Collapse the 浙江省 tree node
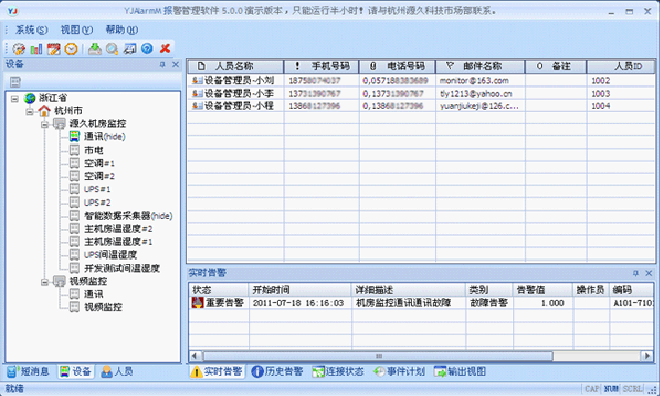Image resolution: width=660 pixels, height=396 pixels. 15,99
